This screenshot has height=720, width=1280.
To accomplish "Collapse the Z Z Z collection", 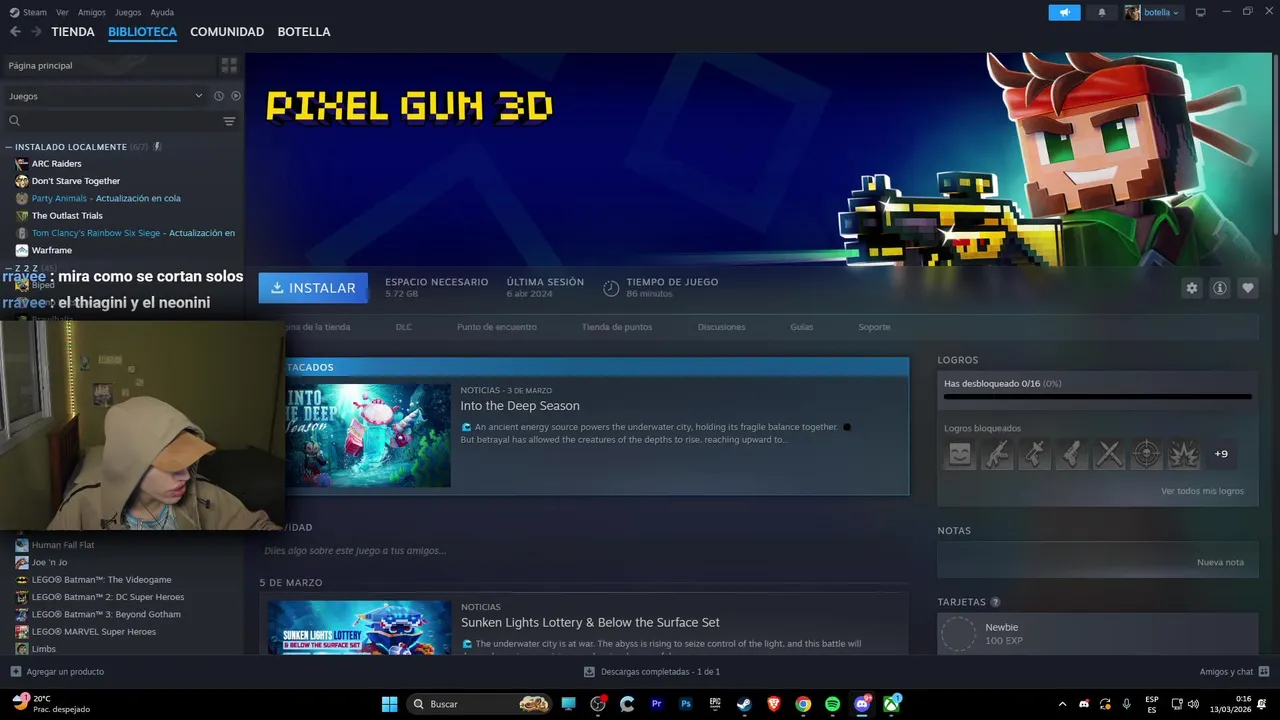I will pos(8,268).
